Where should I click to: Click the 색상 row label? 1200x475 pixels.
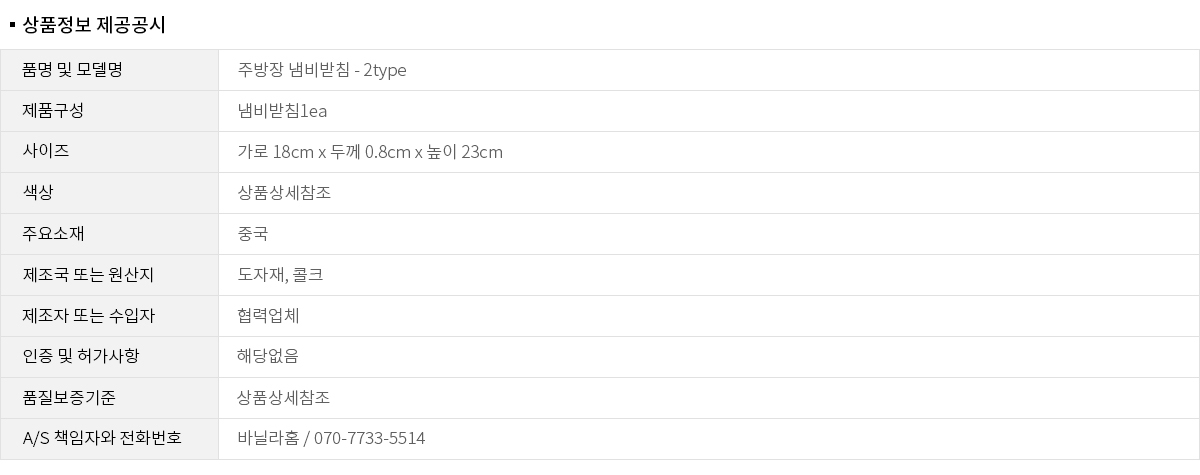[x=38, y=193]
